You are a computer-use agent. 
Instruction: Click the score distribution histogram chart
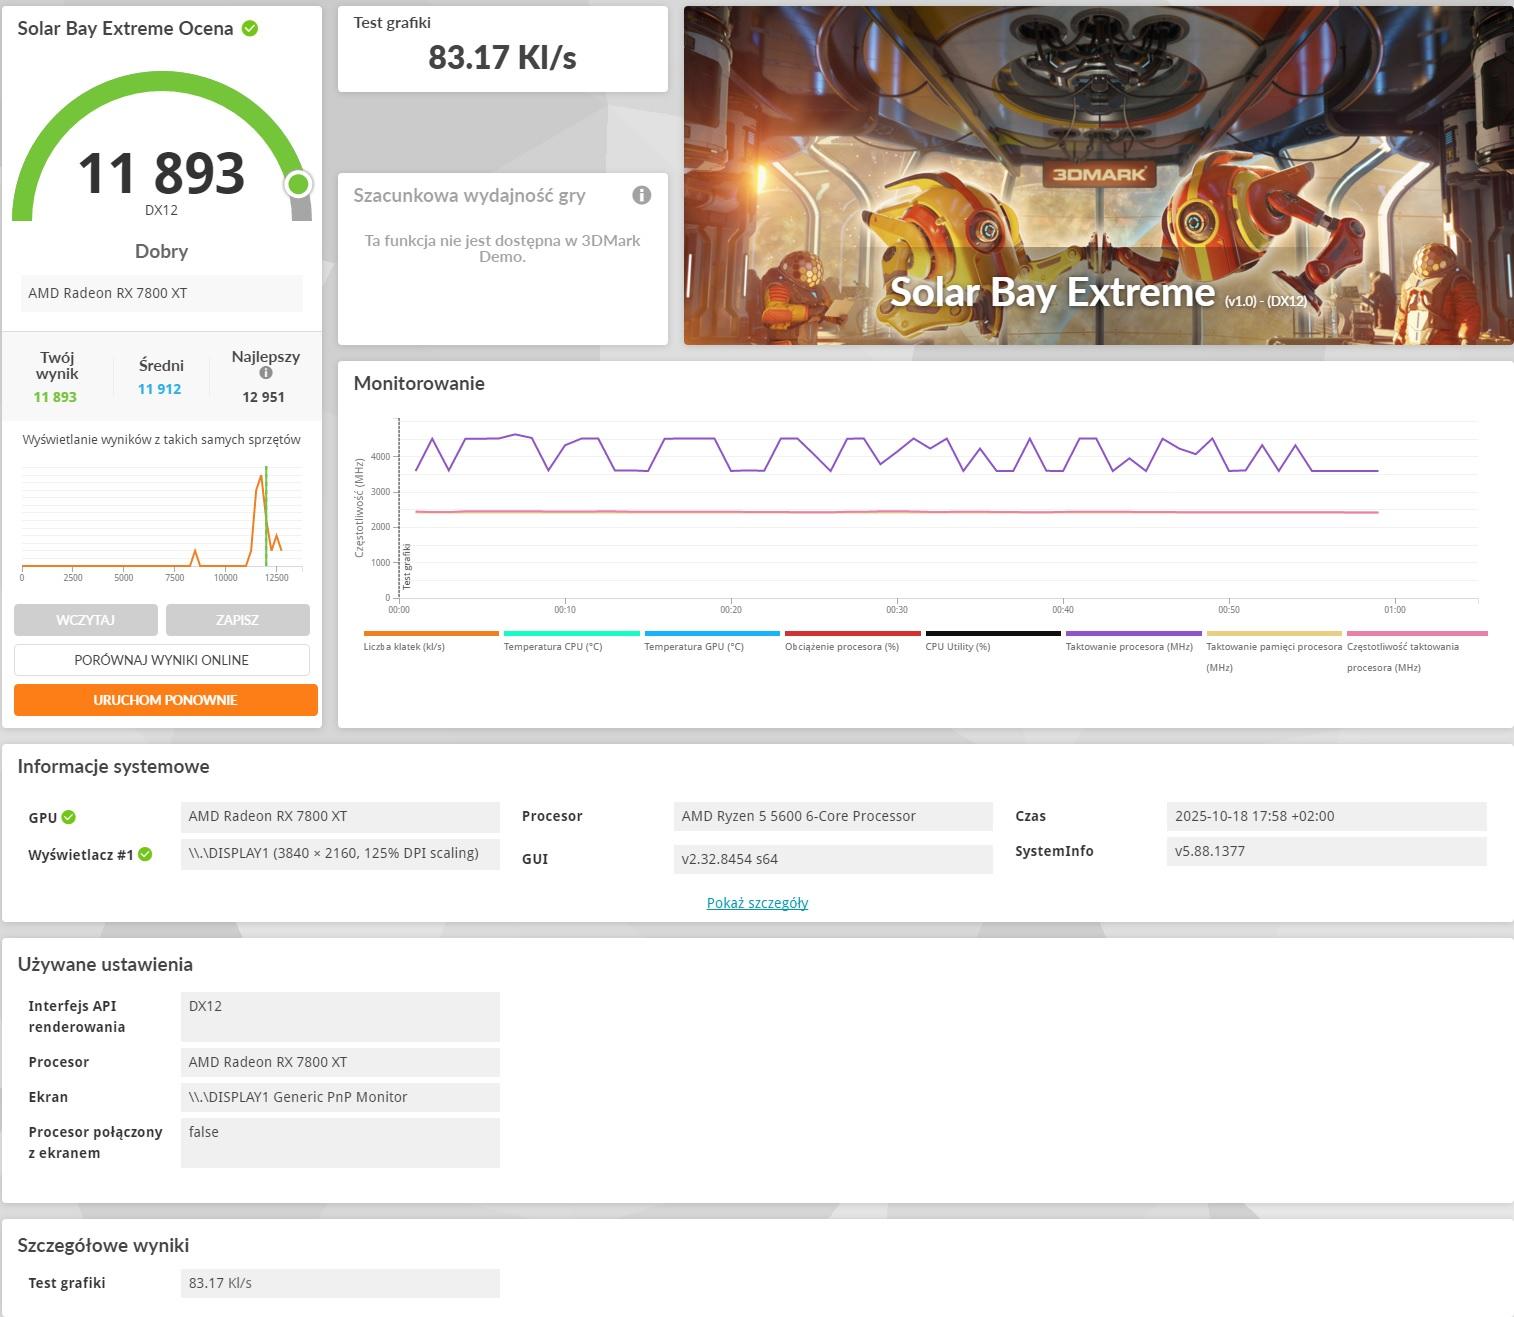tap(162, 518)
